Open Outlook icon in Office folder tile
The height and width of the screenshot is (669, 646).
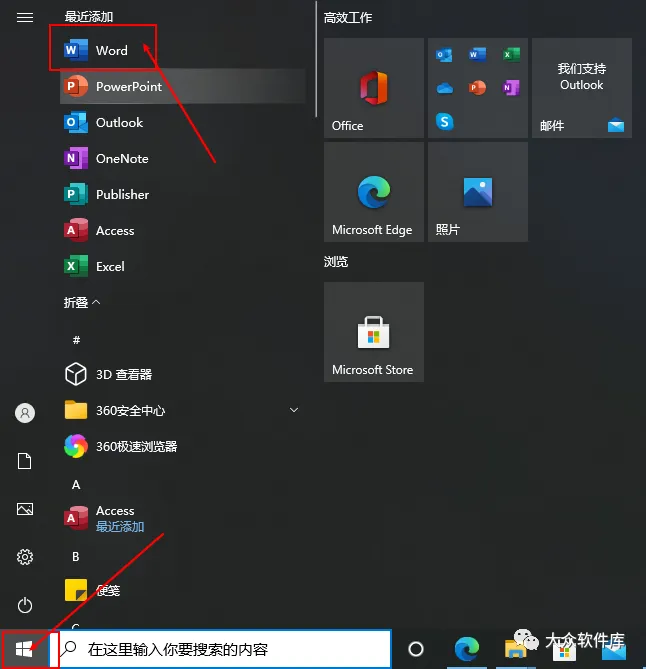point(444,55)
